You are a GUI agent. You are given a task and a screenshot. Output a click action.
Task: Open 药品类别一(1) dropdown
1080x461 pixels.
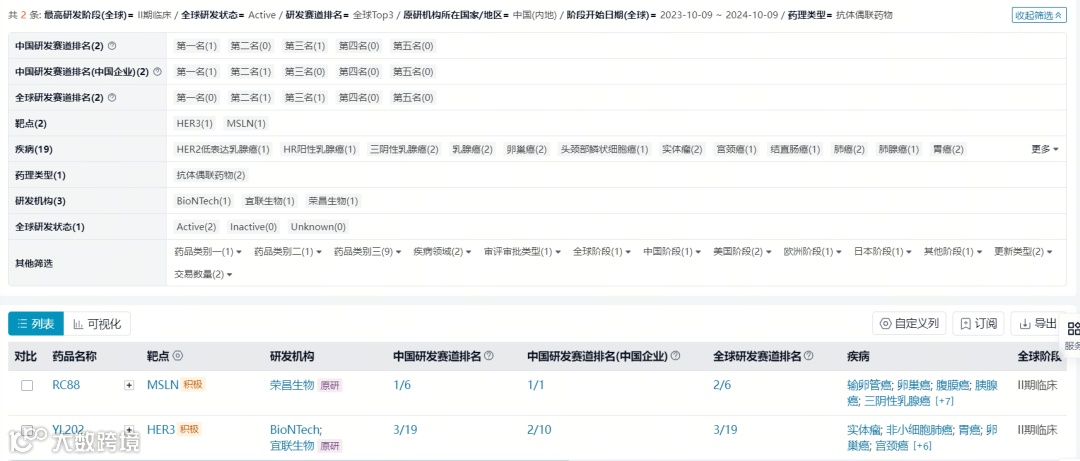(x=209, y=252)
